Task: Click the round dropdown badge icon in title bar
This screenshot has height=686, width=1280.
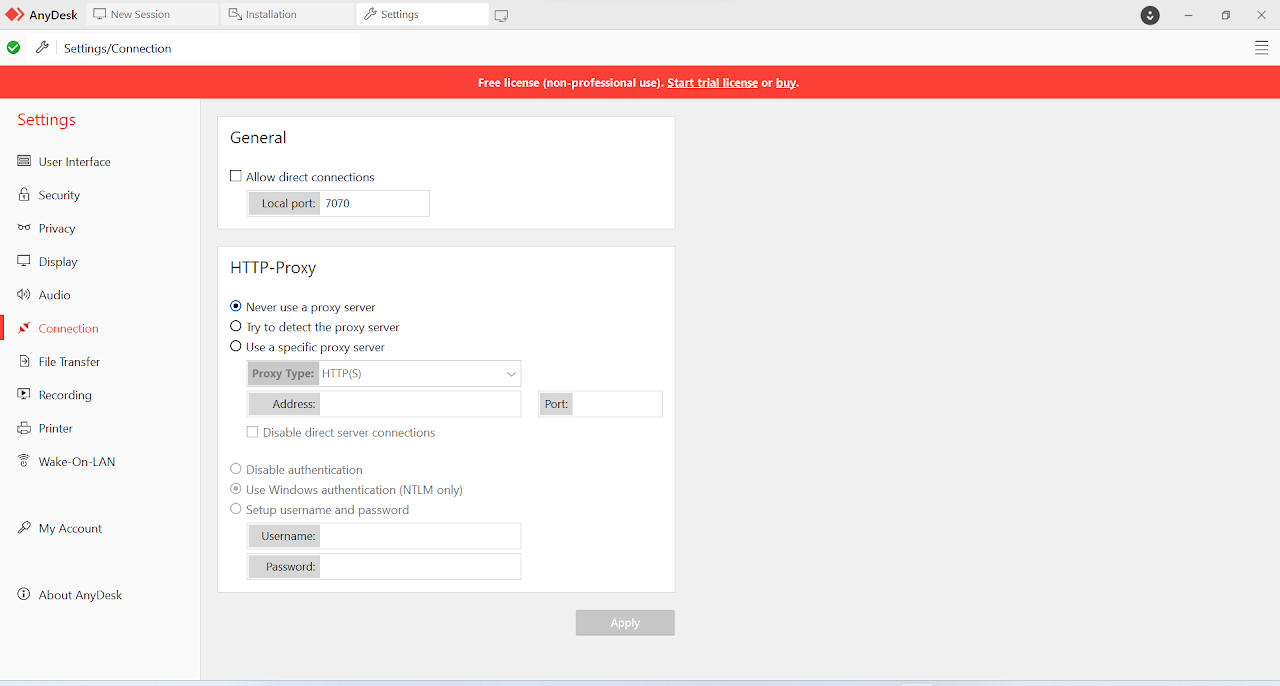Action: point(1150,15)
